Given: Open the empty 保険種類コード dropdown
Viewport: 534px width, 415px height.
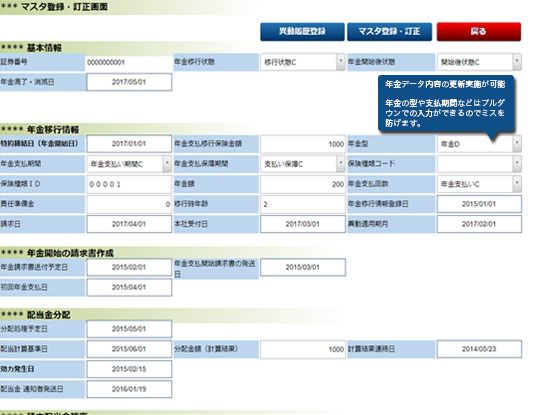Looking at the screenshot, I should click(479, 164).
